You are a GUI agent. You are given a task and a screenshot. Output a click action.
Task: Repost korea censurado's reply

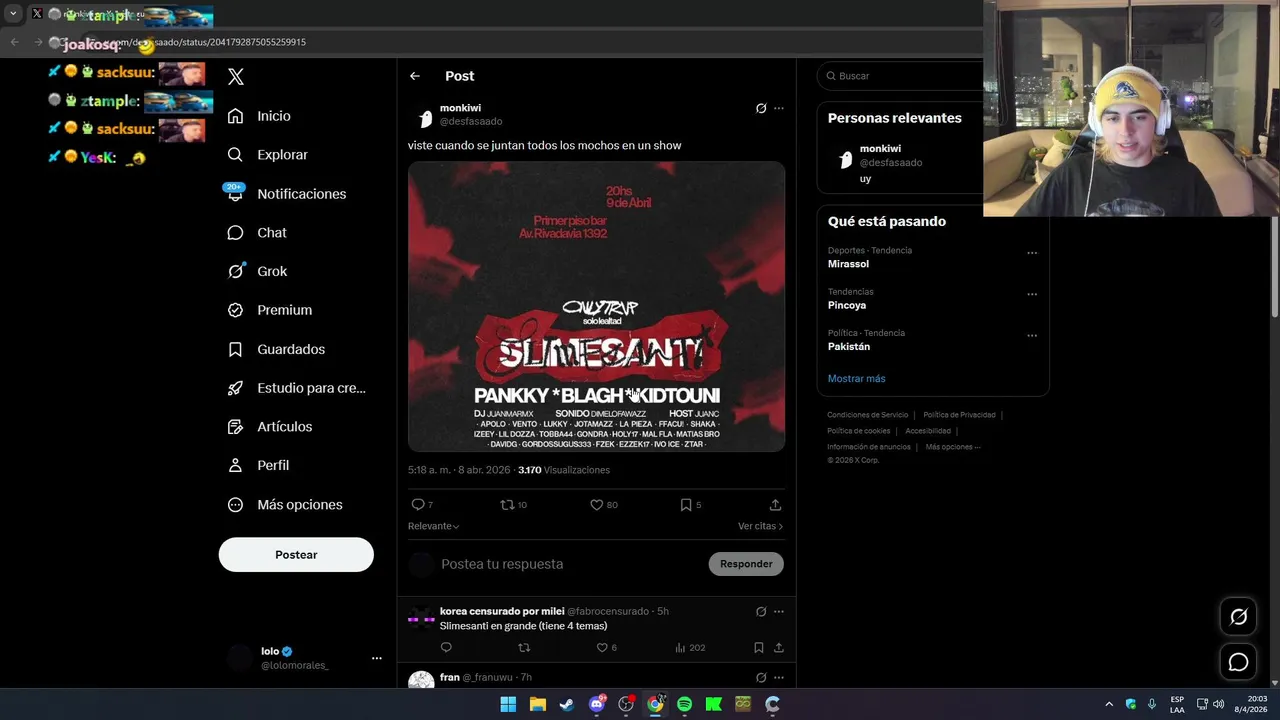pos(524,648)
